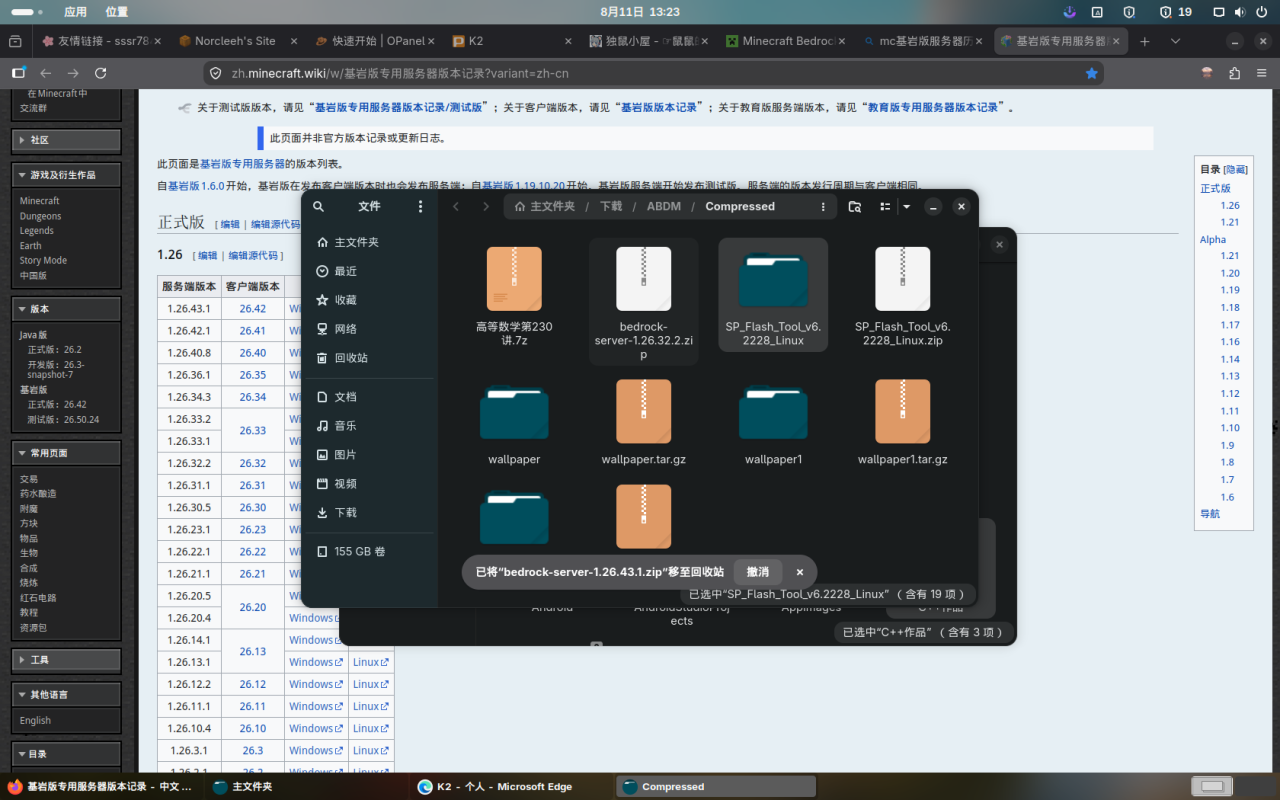Viewport: 1280px width, 800px height.
Task: Collapse 其他语言 section in wiki sidebar
Action: 66,694
